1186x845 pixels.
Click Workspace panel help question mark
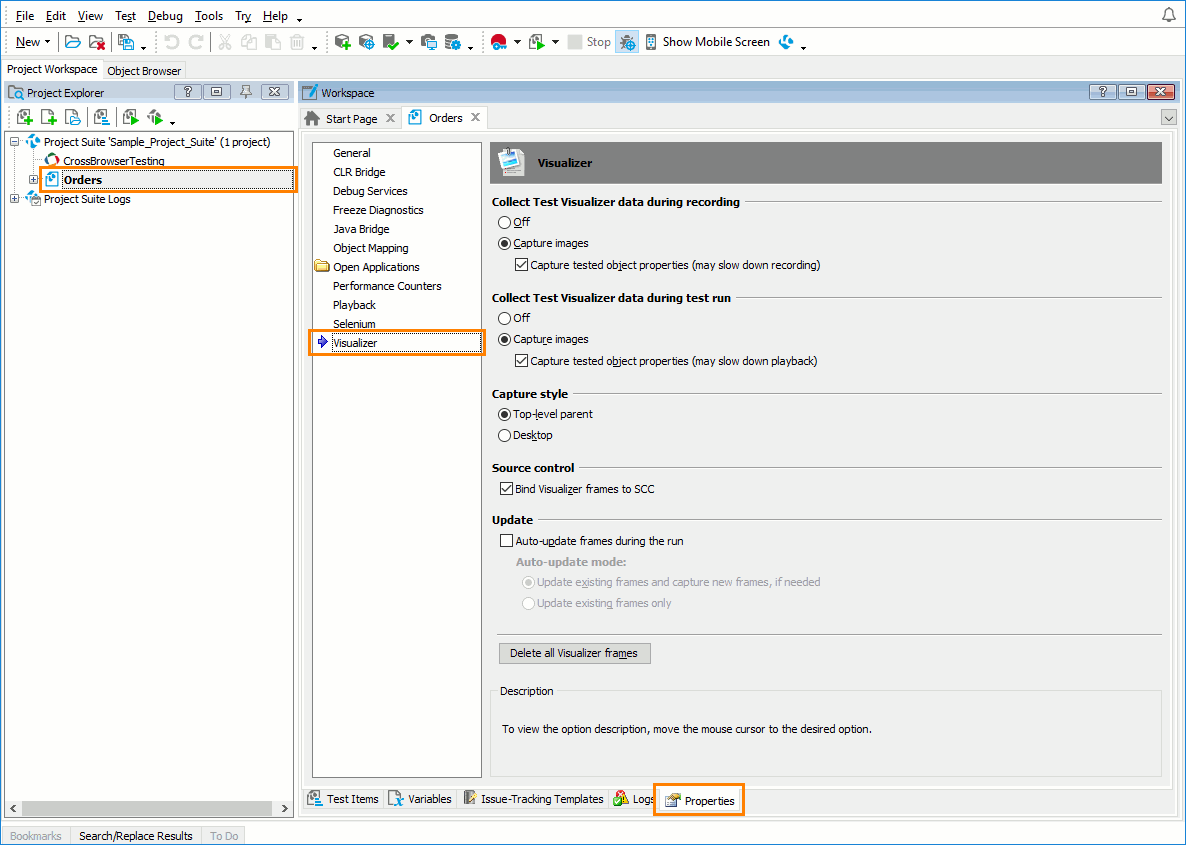coord(1103,92)
